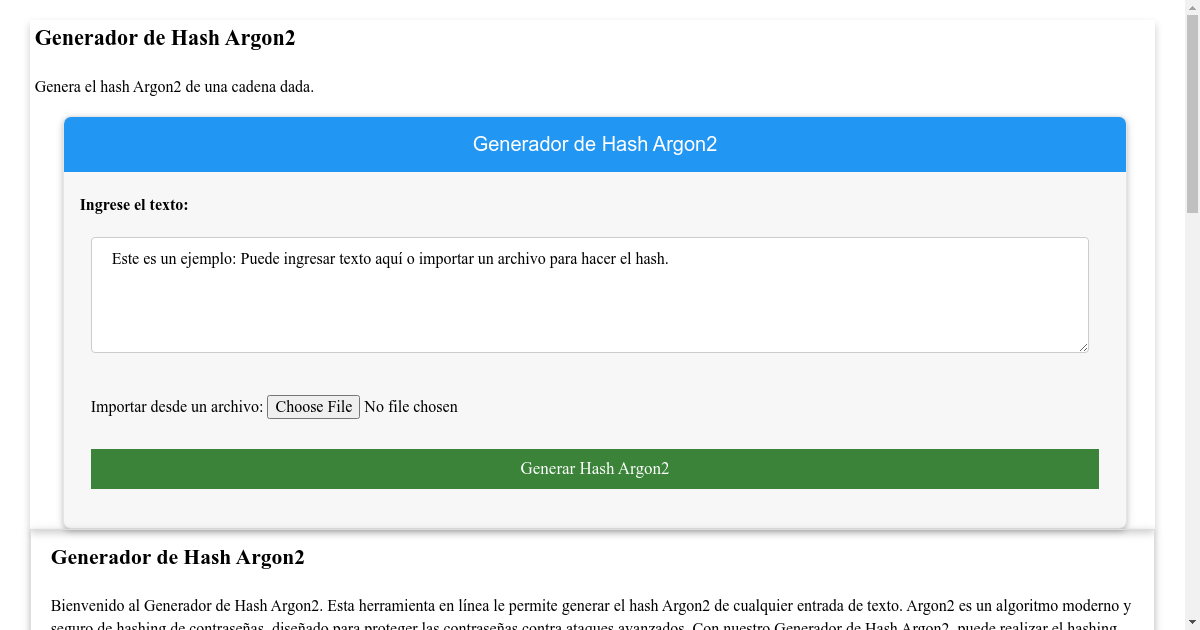Click the page title 'Generador de Hash Argon2'
Viewport: 1200px width, 630px height.
click(165, 38)
